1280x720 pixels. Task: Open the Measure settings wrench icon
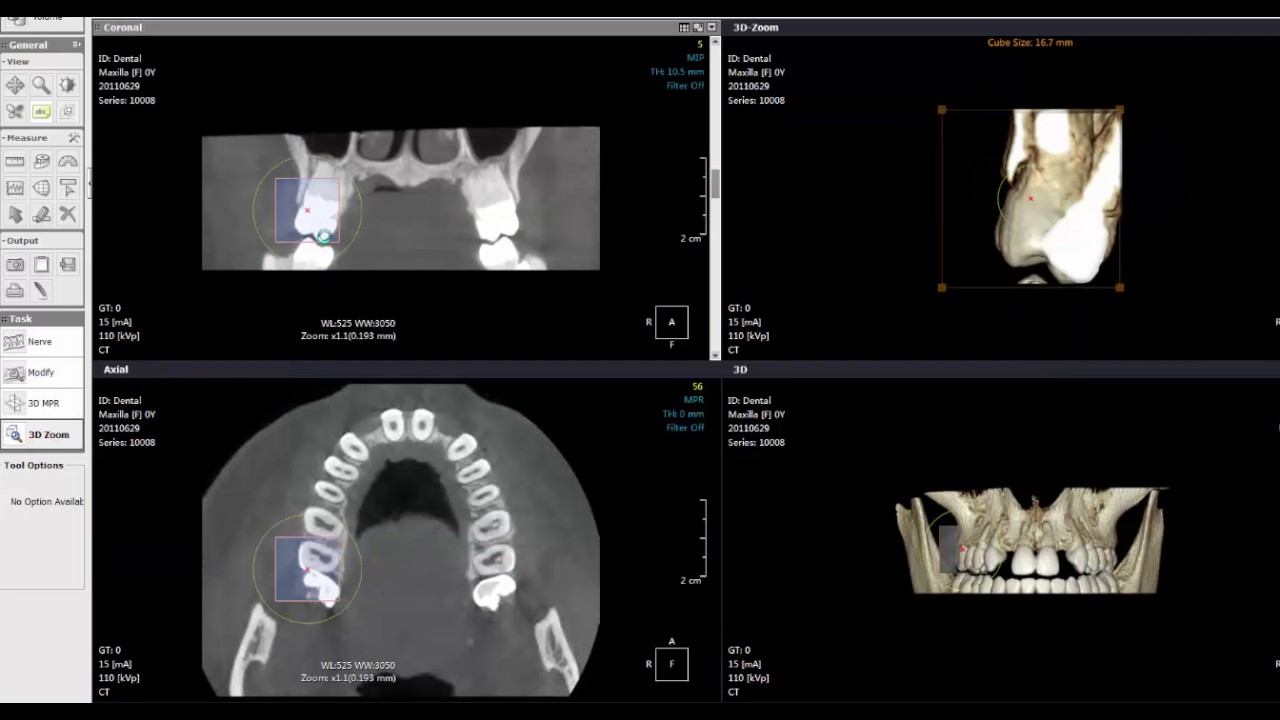tap(74, 137)
